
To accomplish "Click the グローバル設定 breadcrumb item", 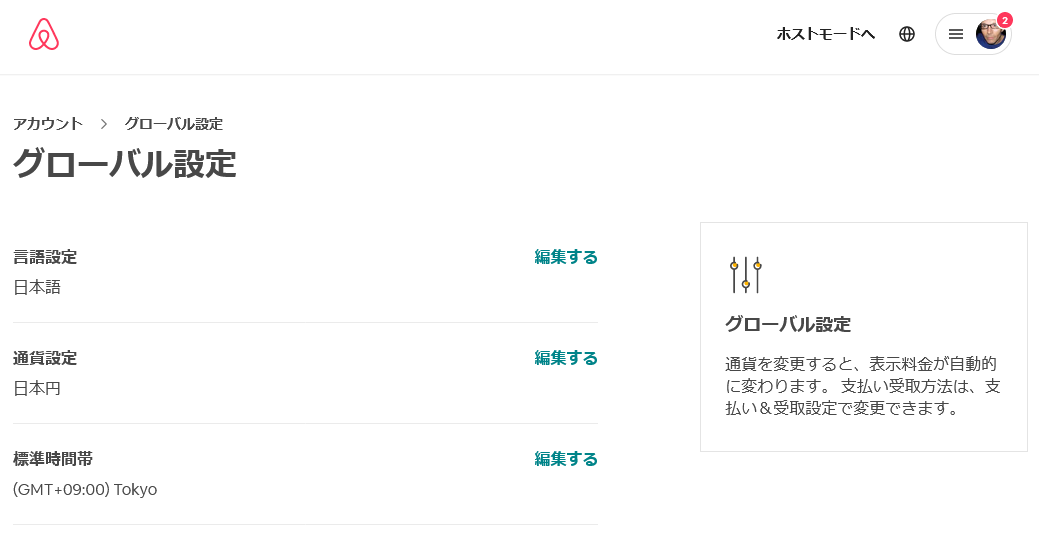I will [173, 124].
